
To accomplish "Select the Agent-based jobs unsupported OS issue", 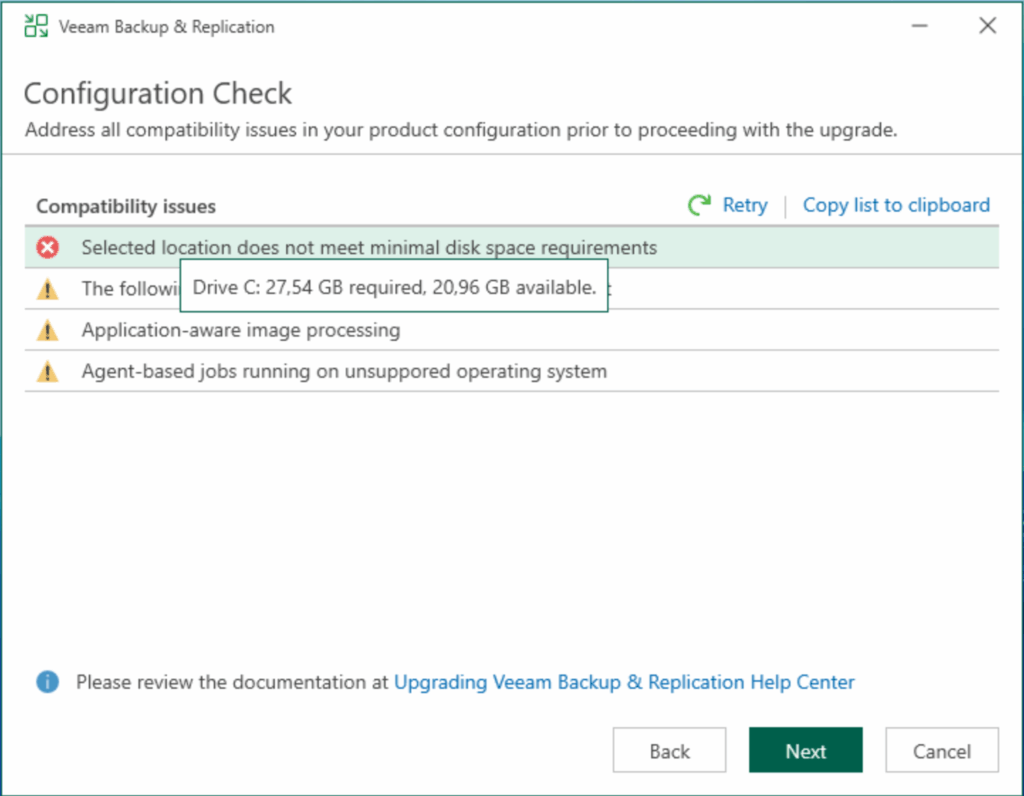I will coord(344,372).
